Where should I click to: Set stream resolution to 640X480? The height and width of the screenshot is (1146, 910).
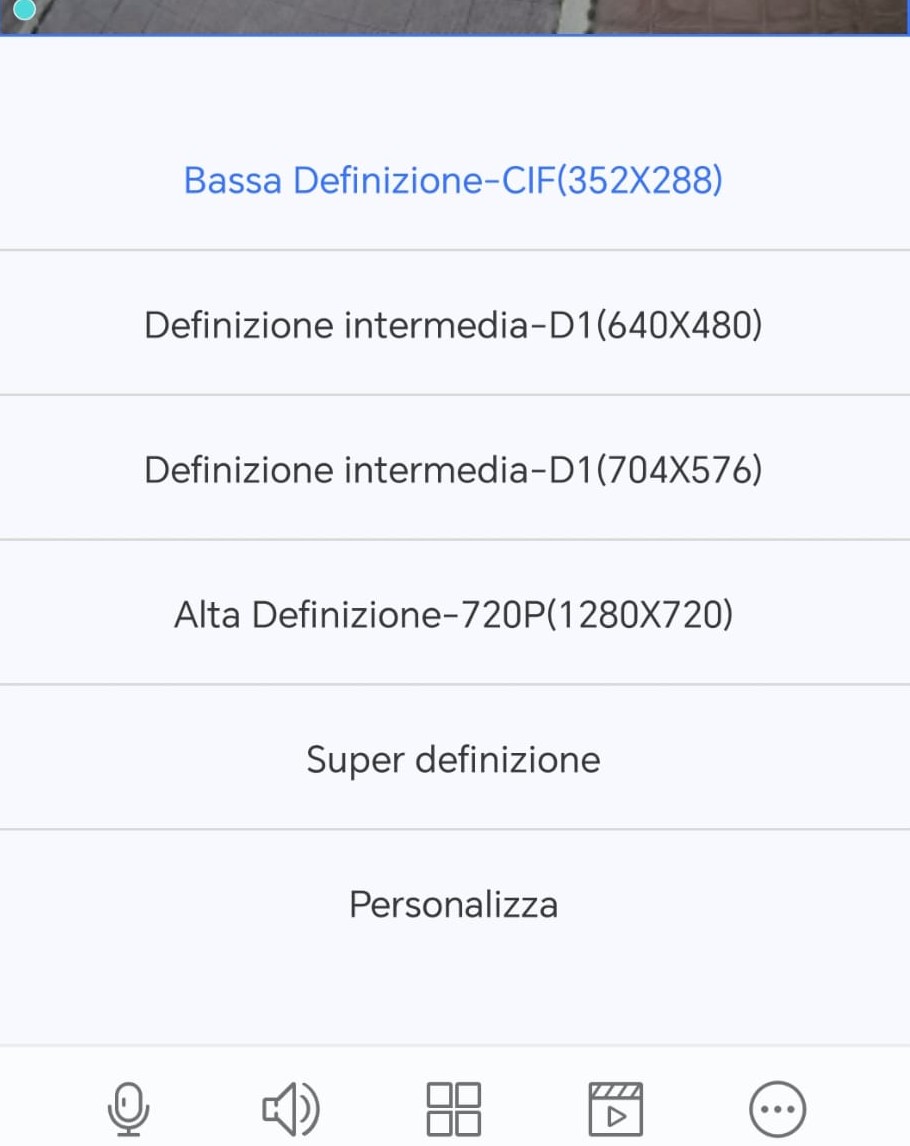click(x=453, y=325)
